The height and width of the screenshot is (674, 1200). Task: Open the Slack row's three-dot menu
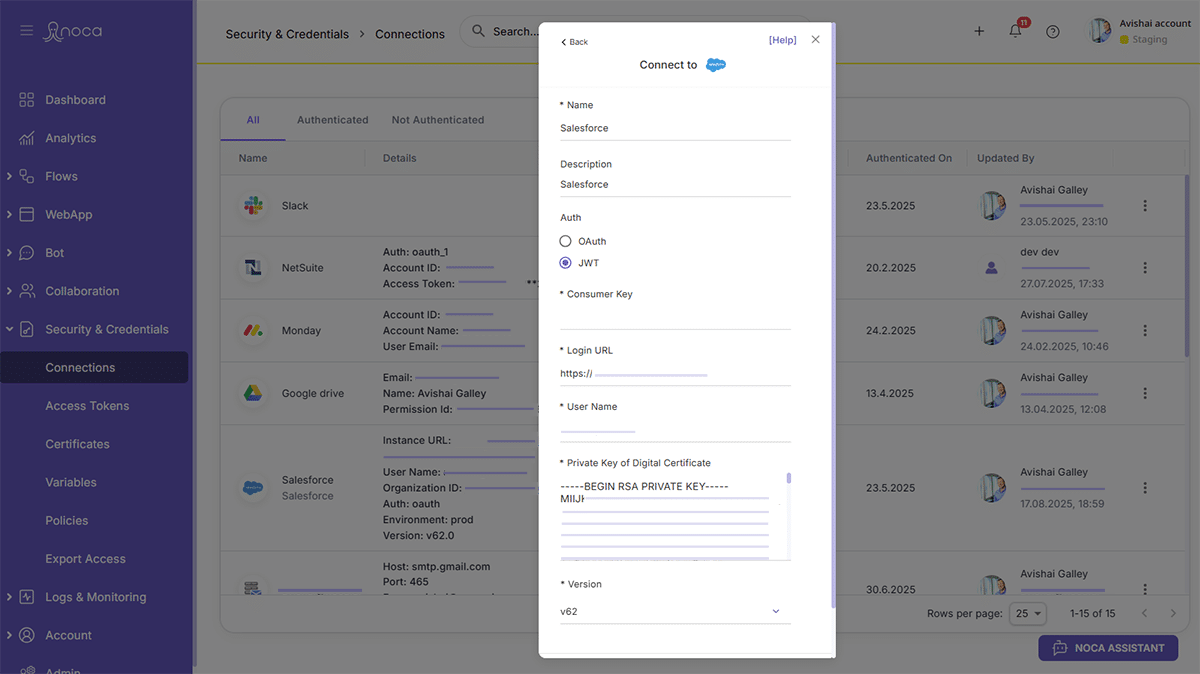coord(1145,206)
